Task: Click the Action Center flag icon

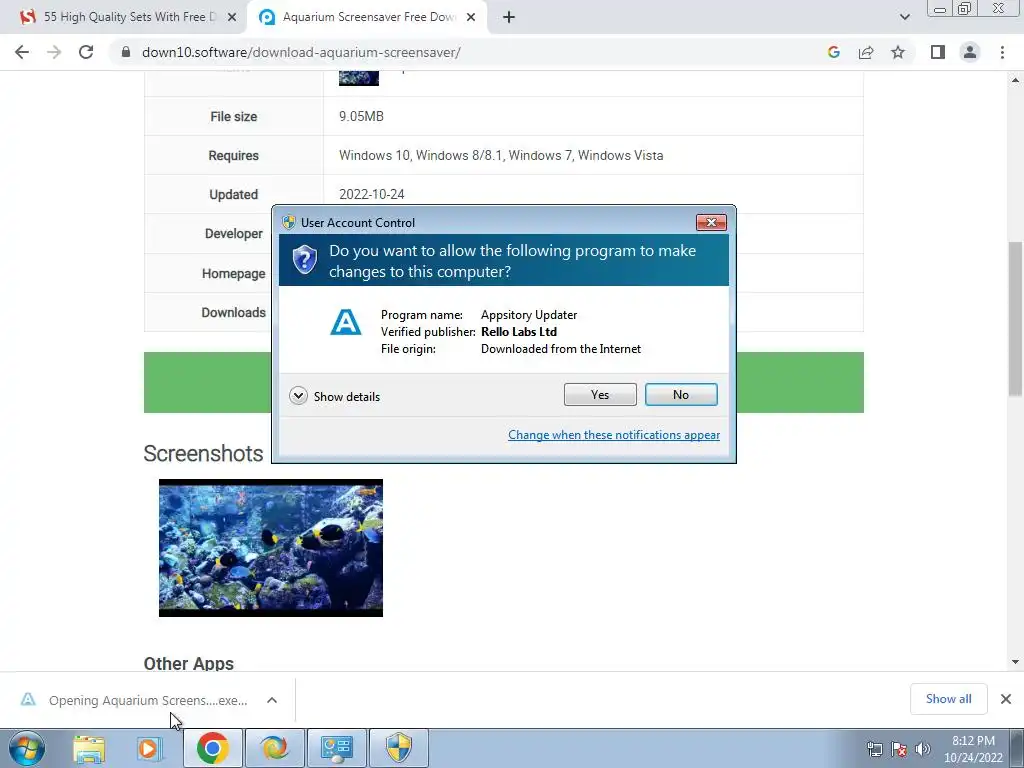Action: (899, 749)
